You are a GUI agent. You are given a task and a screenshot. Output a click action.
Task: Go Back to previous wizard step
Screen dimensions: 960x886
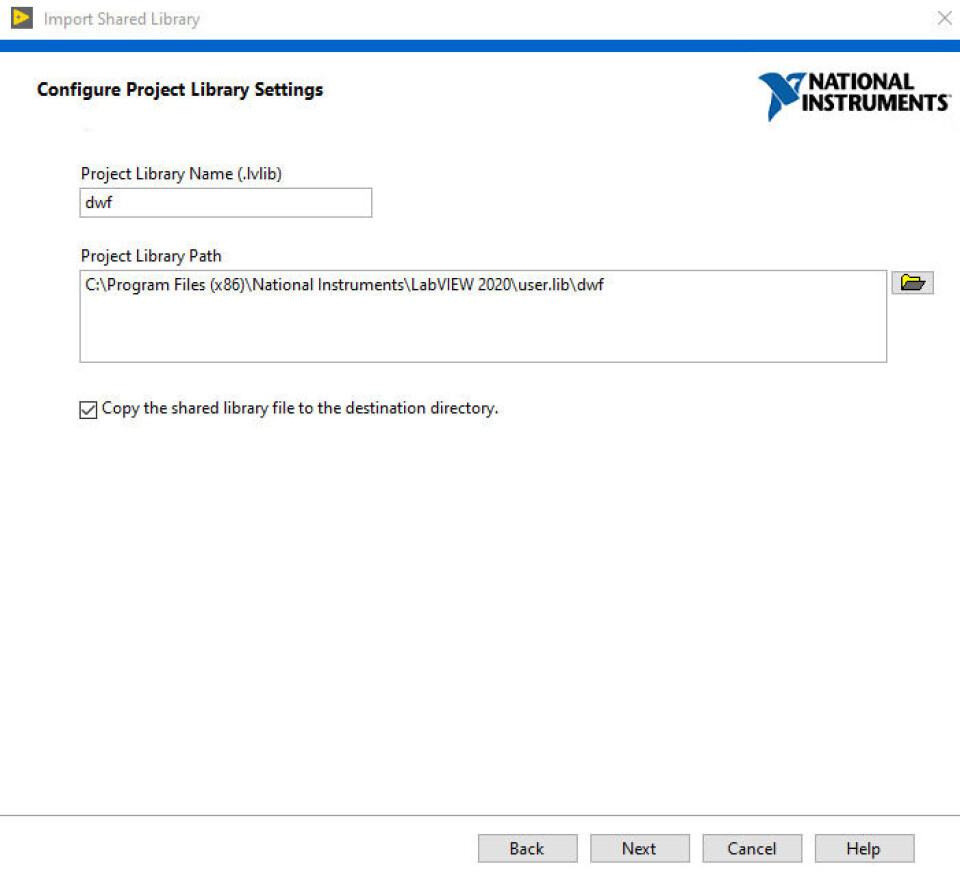[527, 848]
